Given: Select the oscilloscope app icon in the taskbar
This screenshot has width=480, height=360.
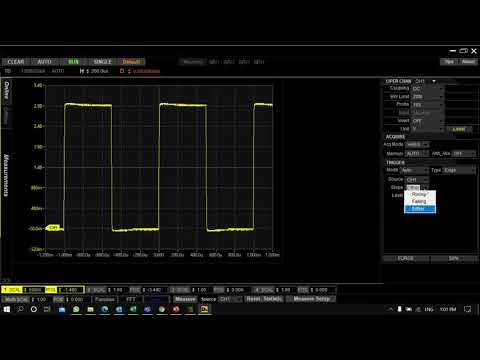Looking at the screenshot, I should (x=204, y=309).
